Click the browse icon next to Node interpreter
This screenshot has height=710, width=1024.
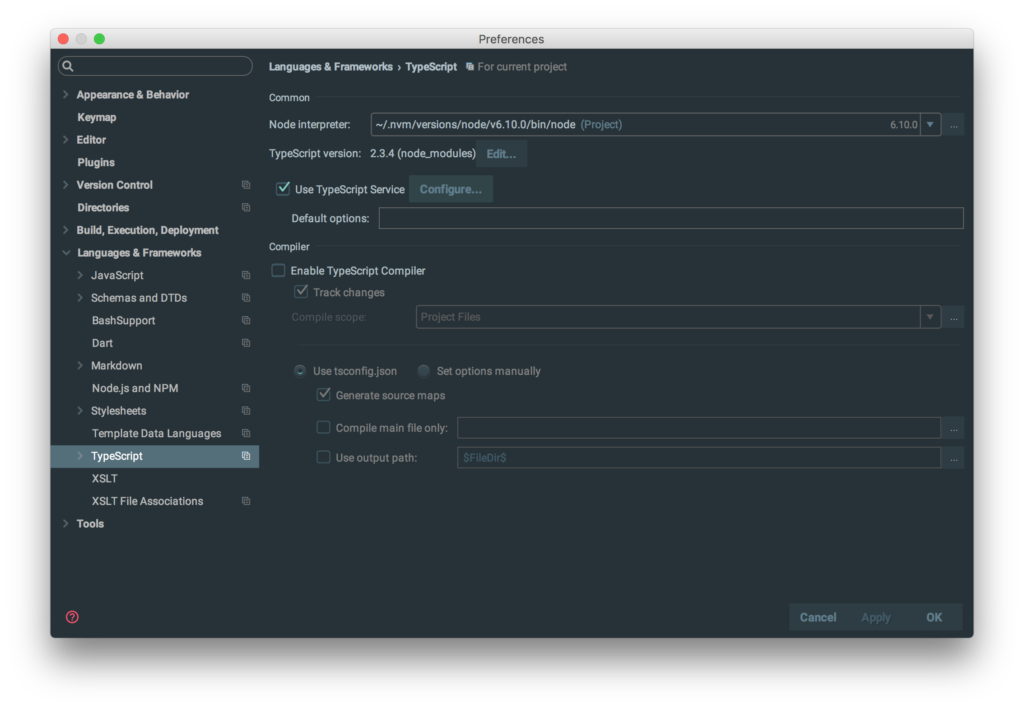(953, 125)
